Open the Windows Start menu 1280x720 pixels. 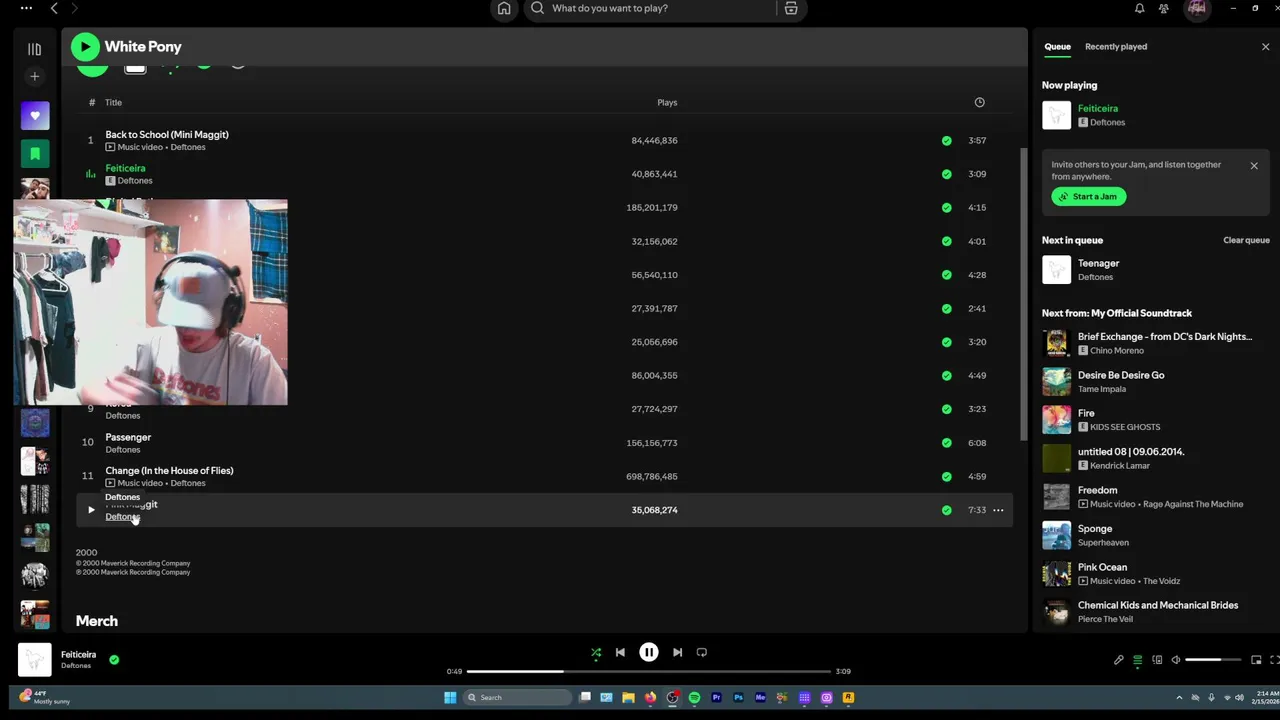coord(450,697)
